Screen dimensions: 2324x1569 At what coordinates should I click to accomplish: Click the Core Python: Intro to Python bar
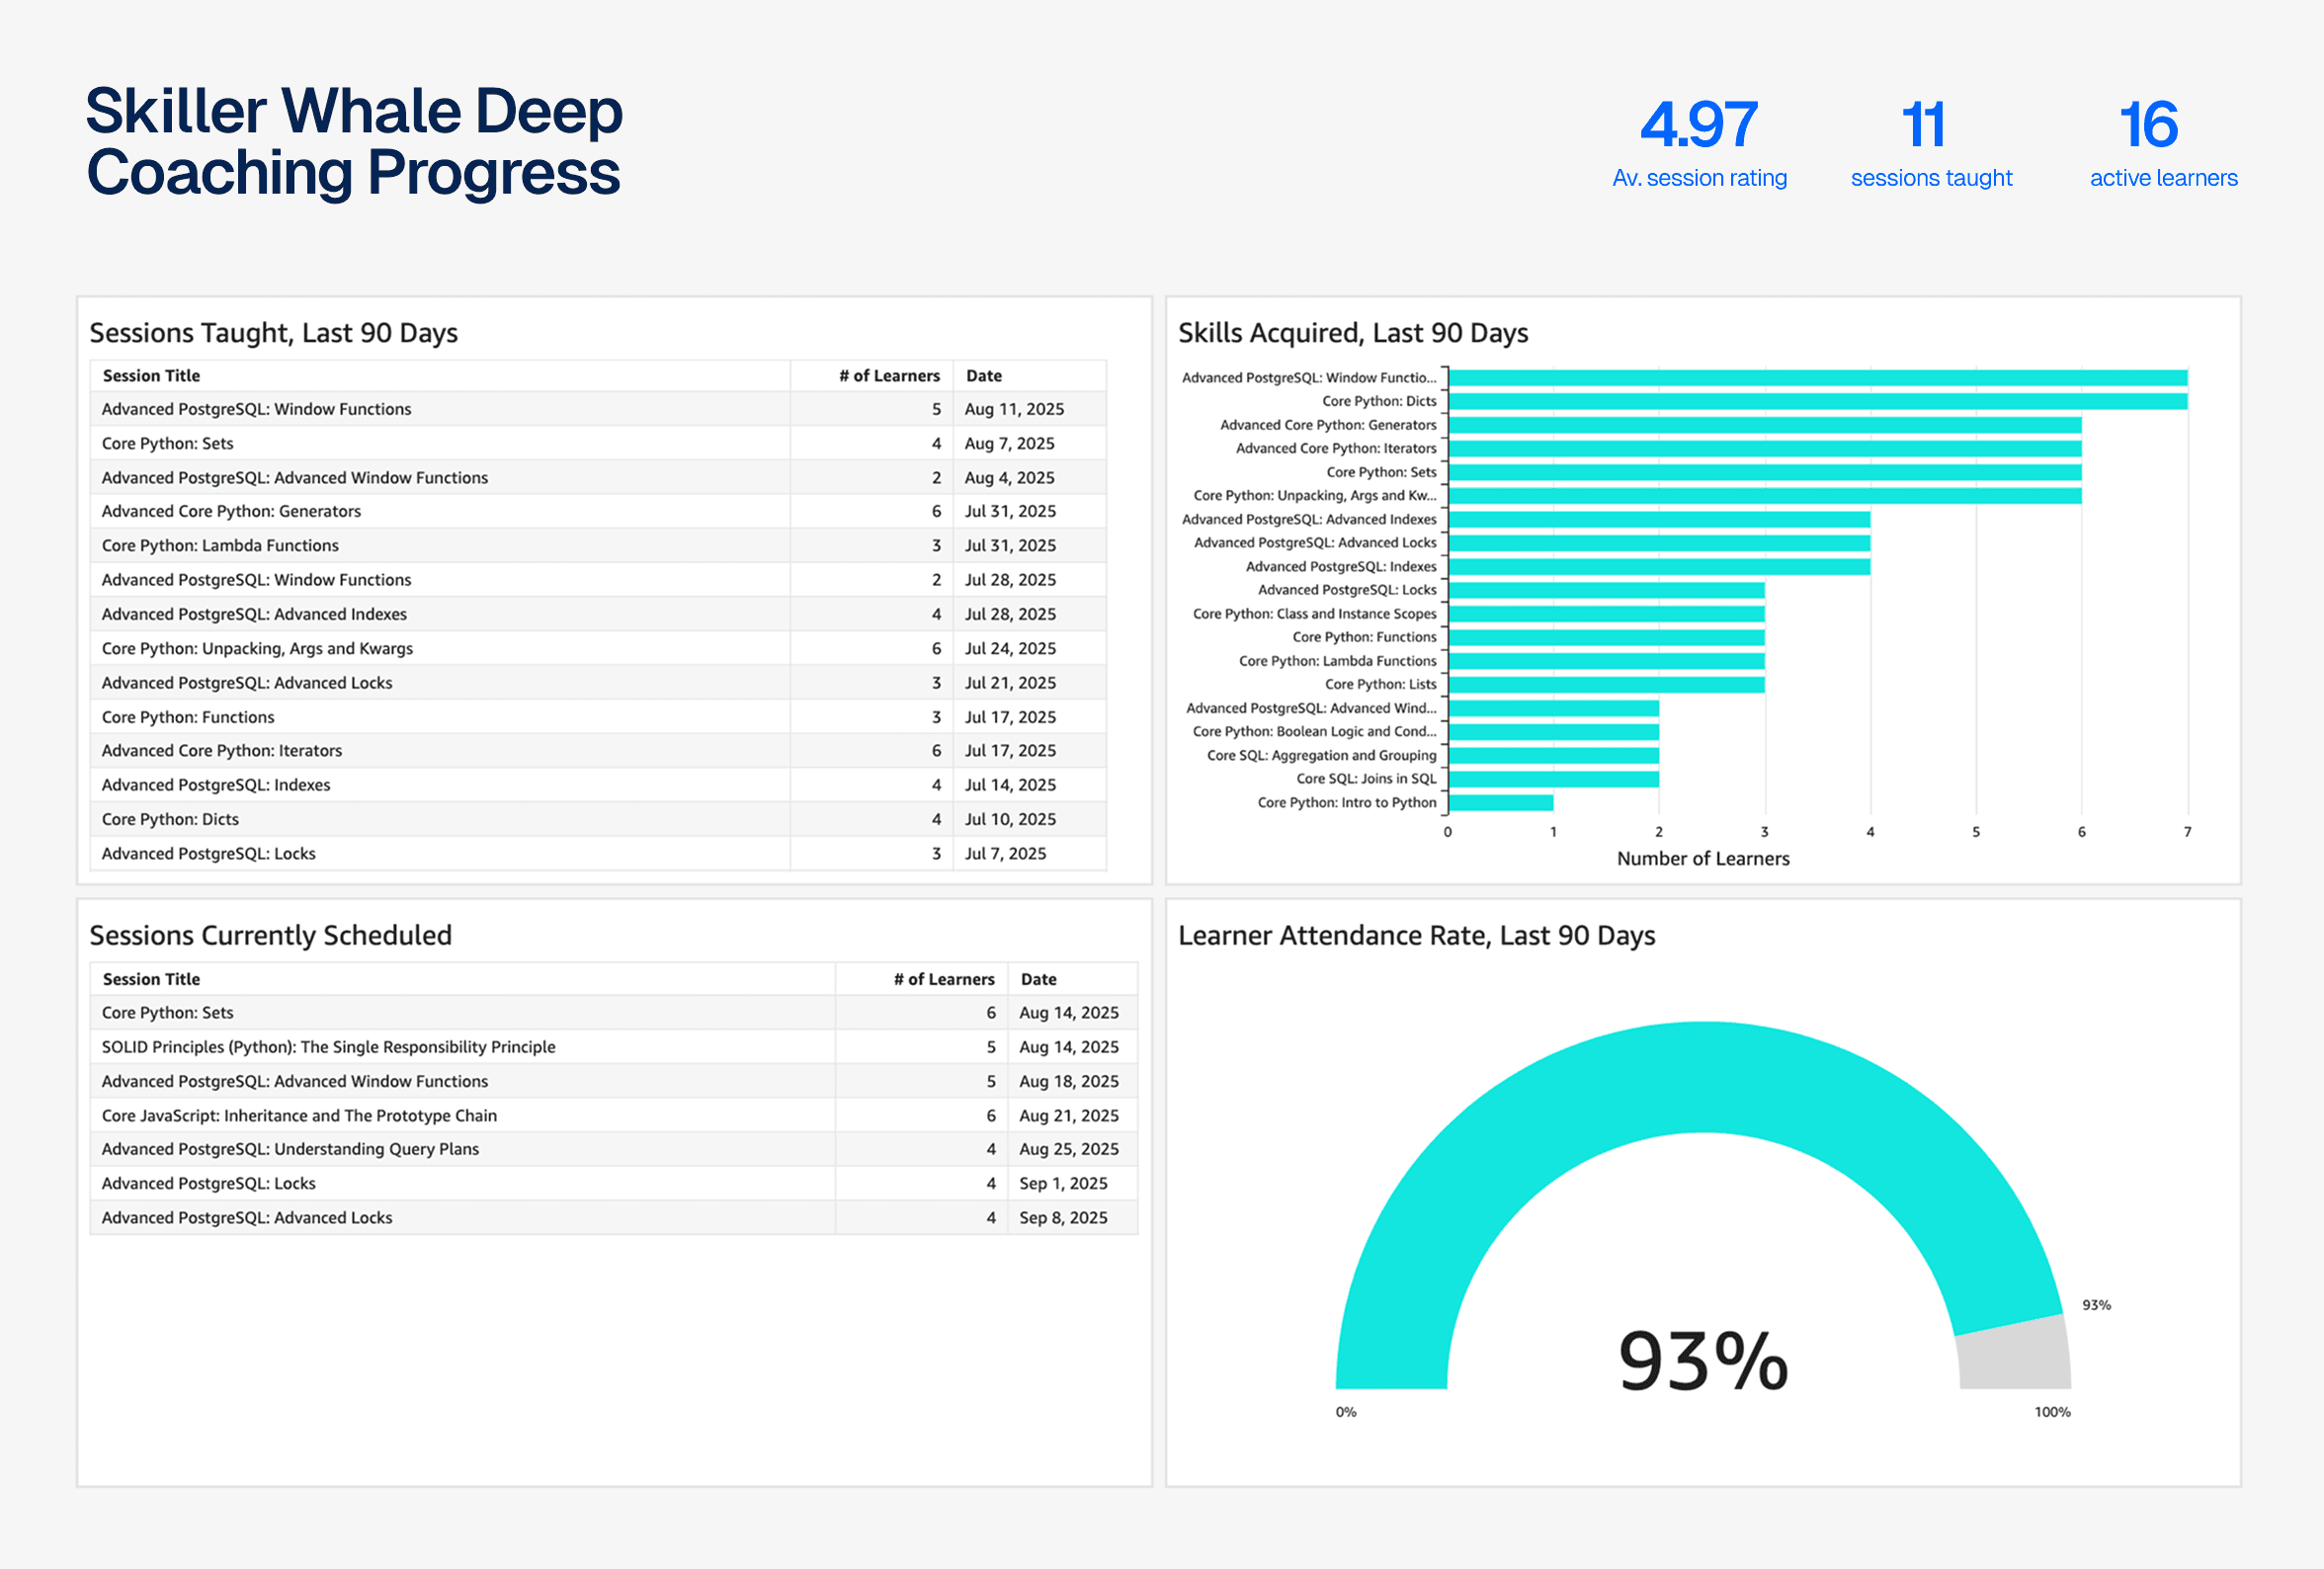1500,803
